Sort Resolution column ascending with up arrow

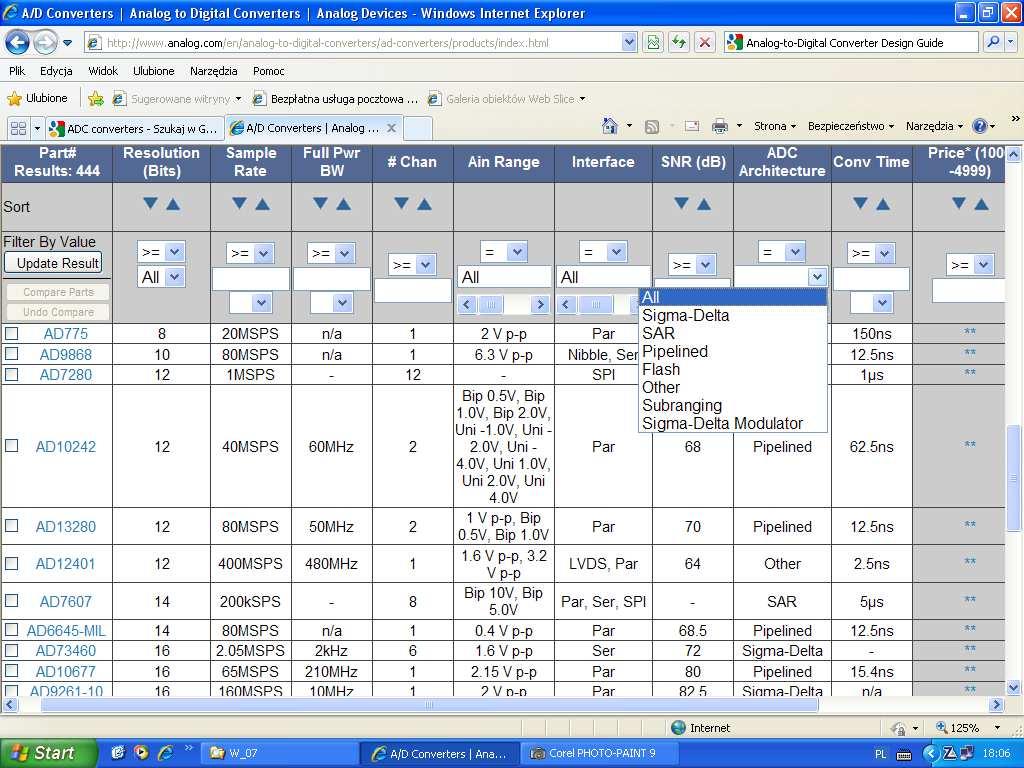click(173, 204)
